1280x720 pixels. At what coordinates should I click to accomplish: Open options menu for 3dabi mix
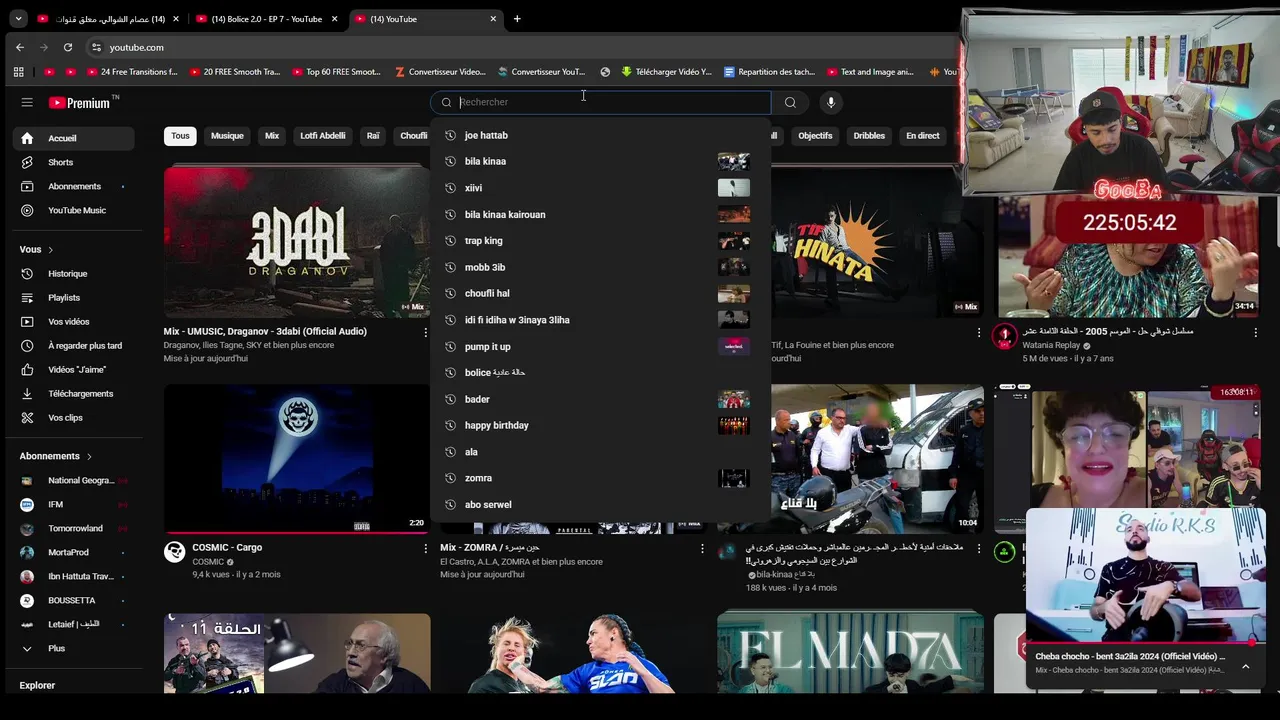click(425, 332)
